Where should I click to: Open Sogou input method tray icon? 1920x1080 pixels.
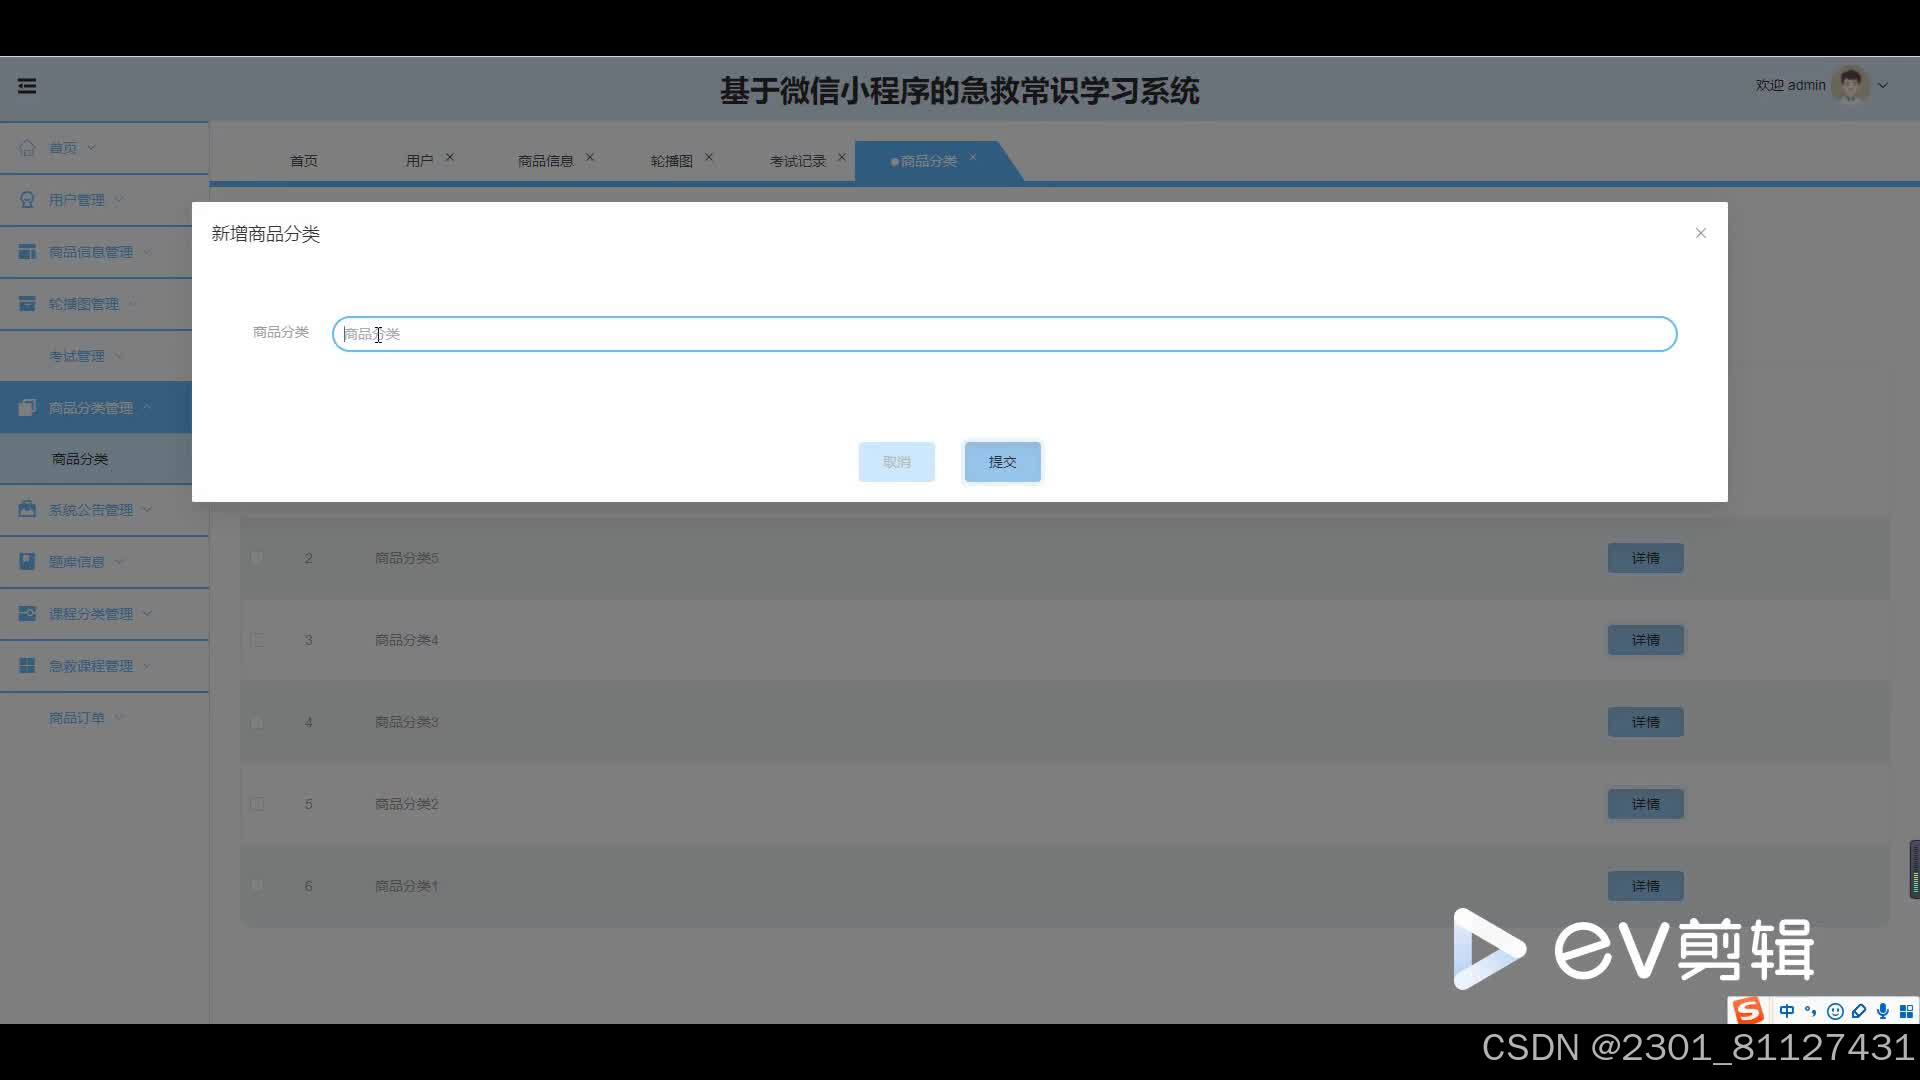point(1747,1011)
